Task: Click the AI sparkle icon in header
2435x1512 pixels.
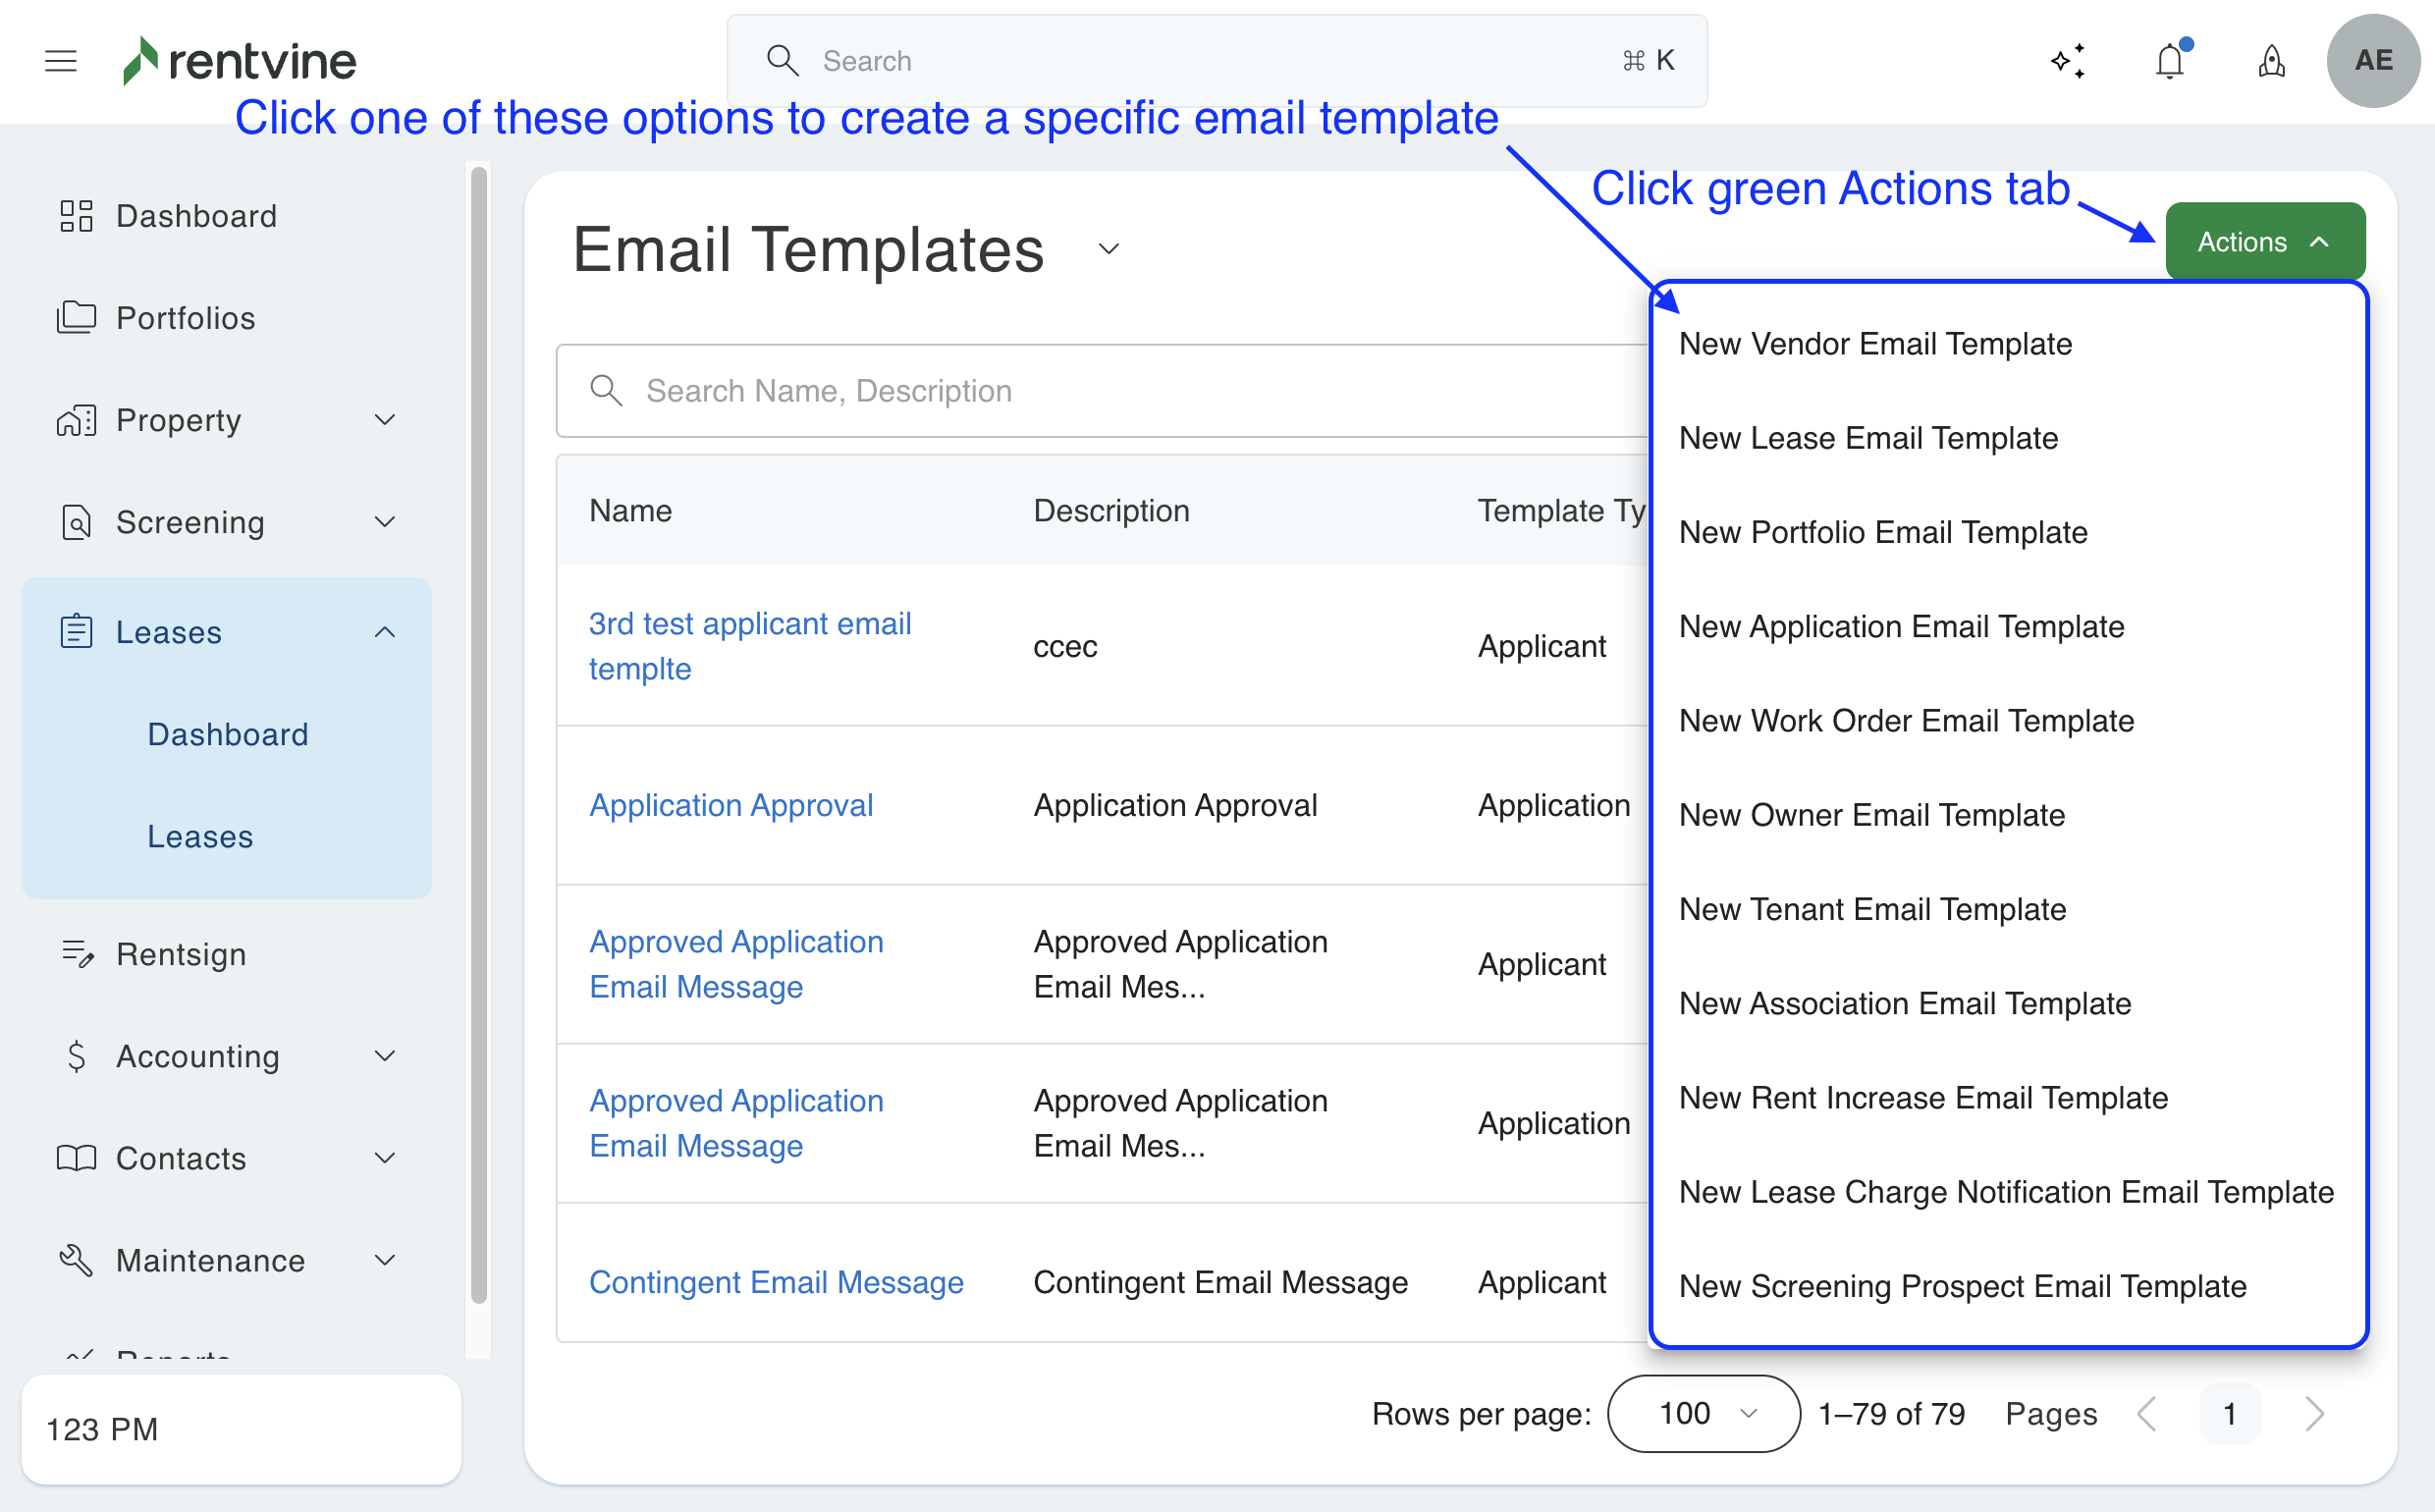Action: 2067,61
